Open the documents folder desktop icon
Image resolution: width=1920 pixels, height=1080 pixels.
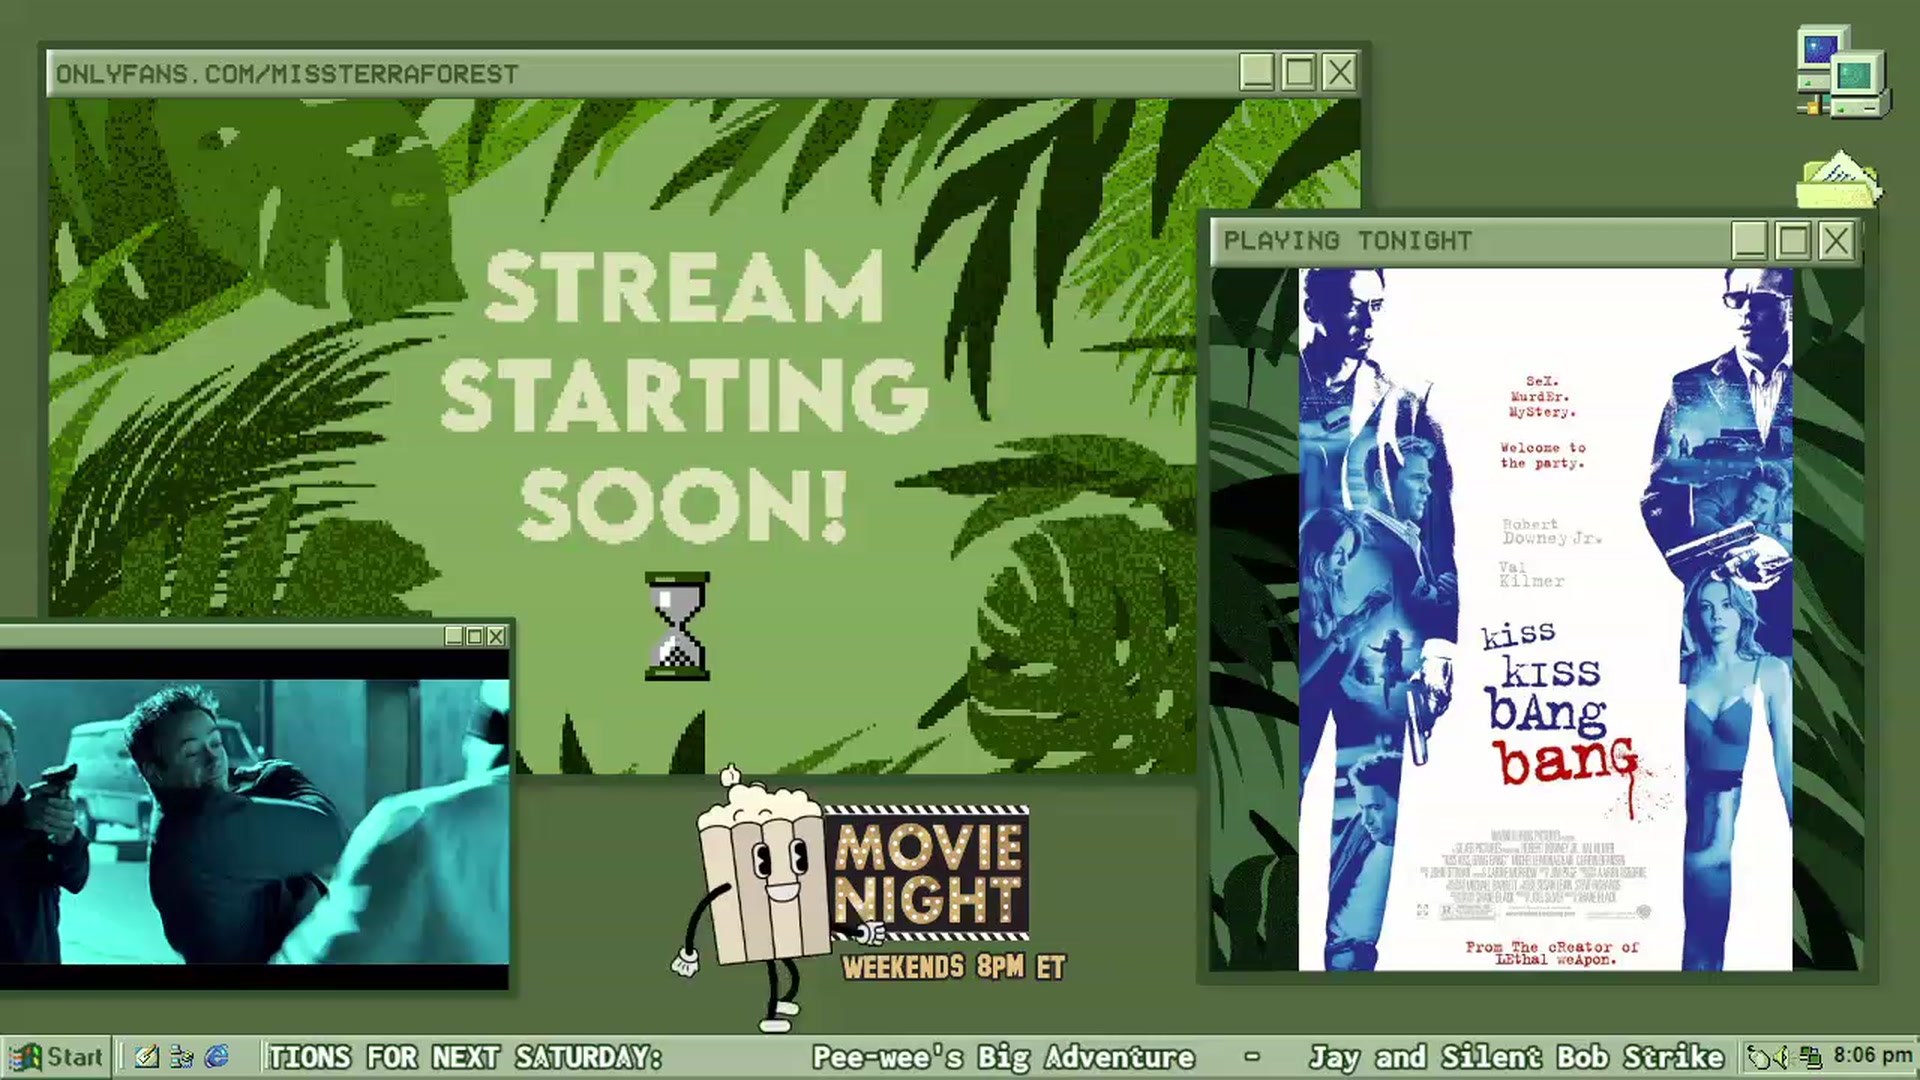(x=1838, y=180)
